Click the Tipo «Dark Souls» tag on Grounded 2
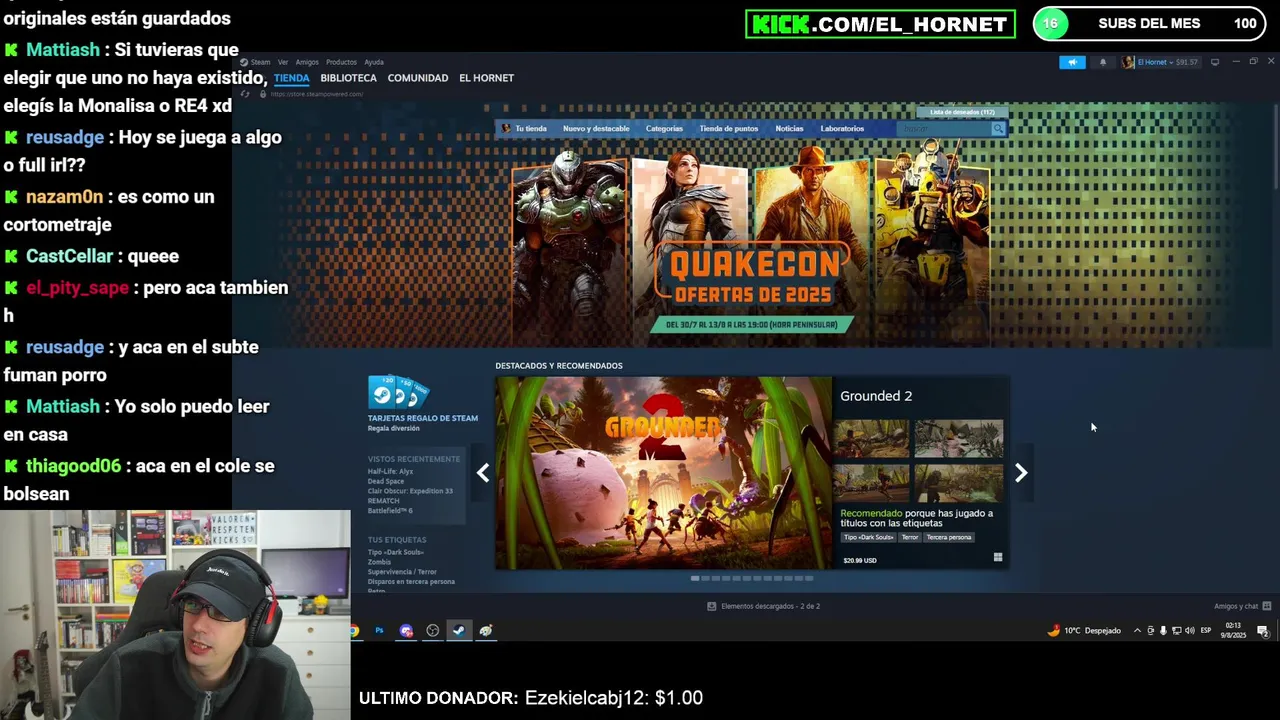The image size is (1280, 720). click(868, 537)
